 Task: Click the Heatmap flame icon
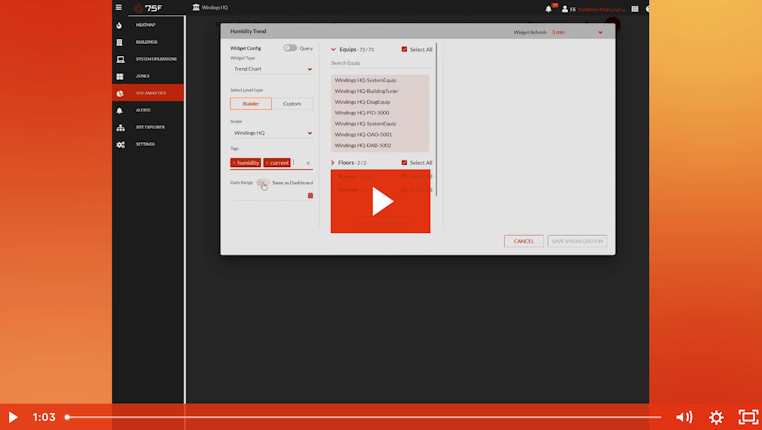pos(120,25)
